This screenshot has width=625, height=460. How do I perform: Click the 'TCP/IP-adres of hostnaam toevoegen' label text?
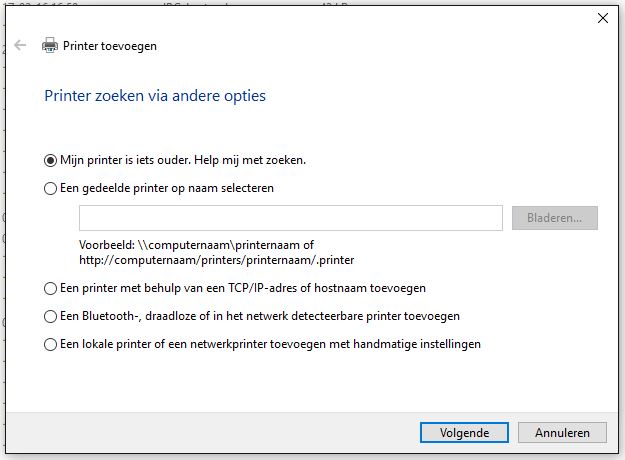pyautogui.click(x=327, y=288)
